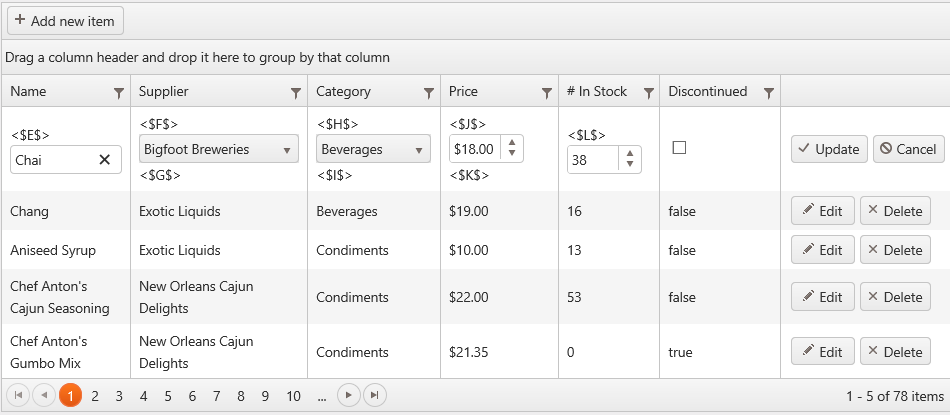Viewport: 950px width, 415px height.
Task: Jump to page 4
Action: (x=144, y=396)
